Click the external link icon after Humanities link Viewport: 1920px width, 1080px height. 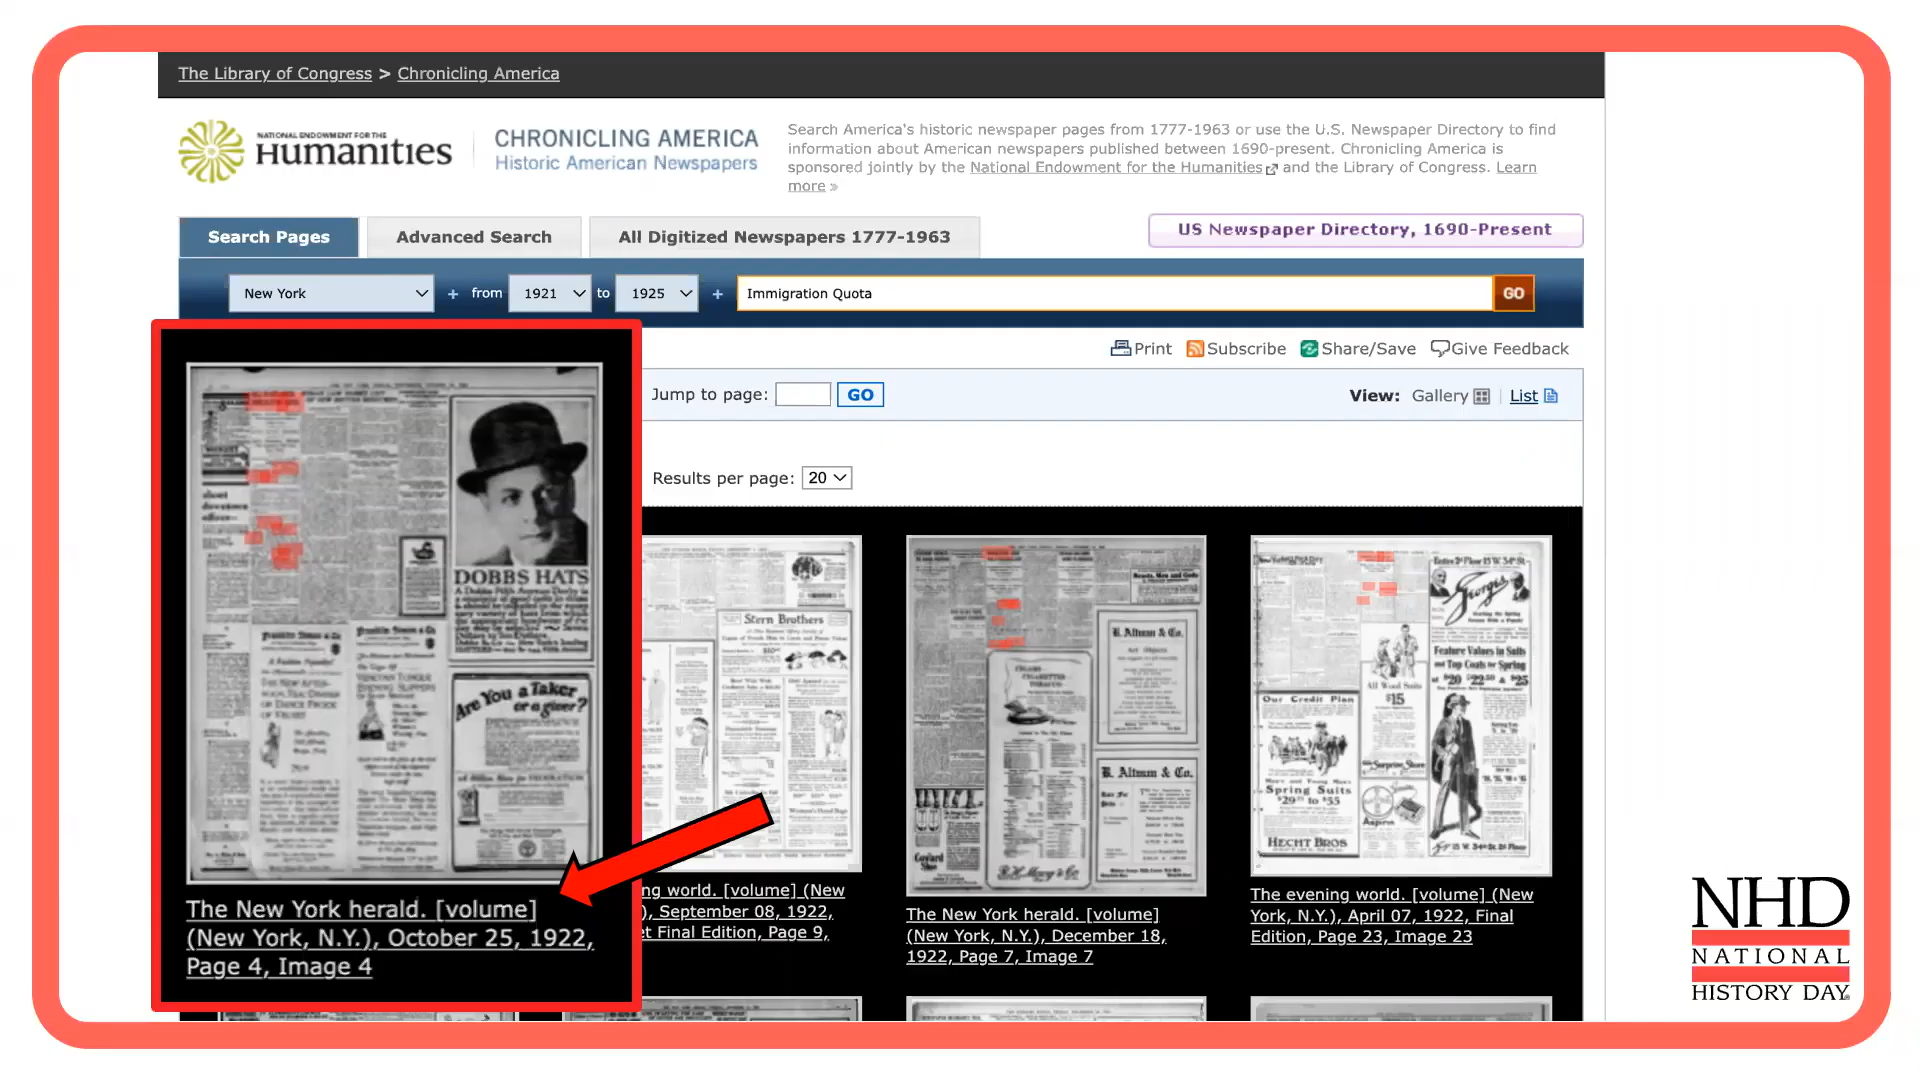tap(1272, 169)
